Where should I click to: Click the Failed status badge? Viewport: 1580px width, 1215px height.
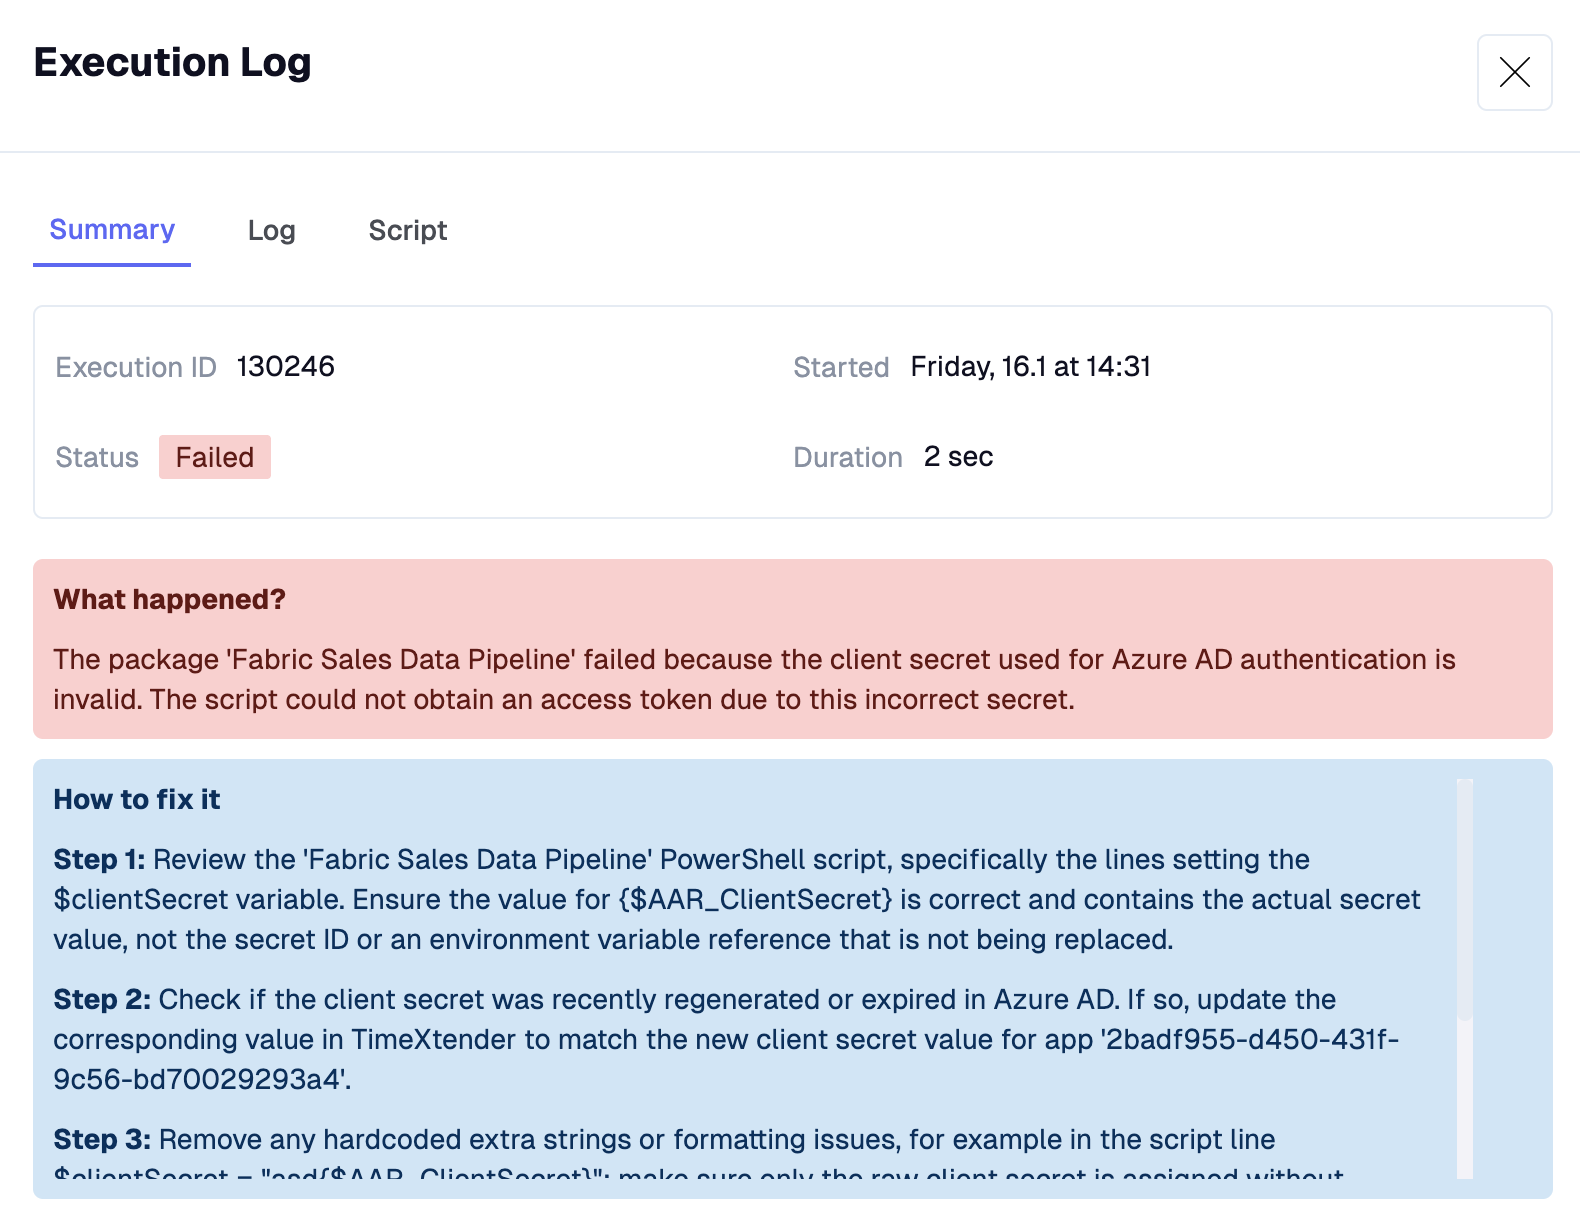[214, 457]
